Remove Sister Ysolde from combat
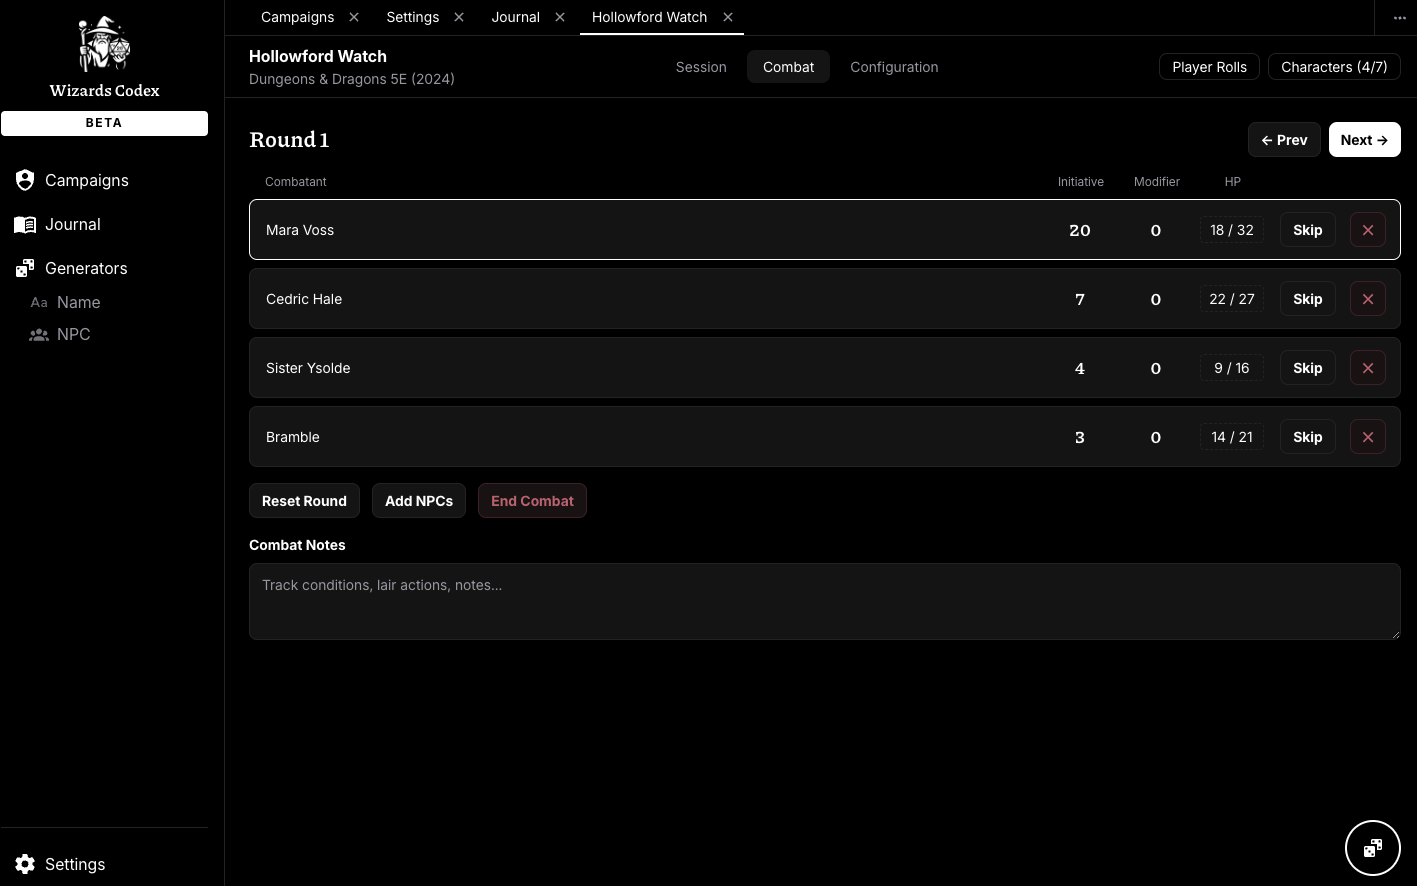Image resolution: width=1417 pixels, height=886 pixels. [1368, 368]
